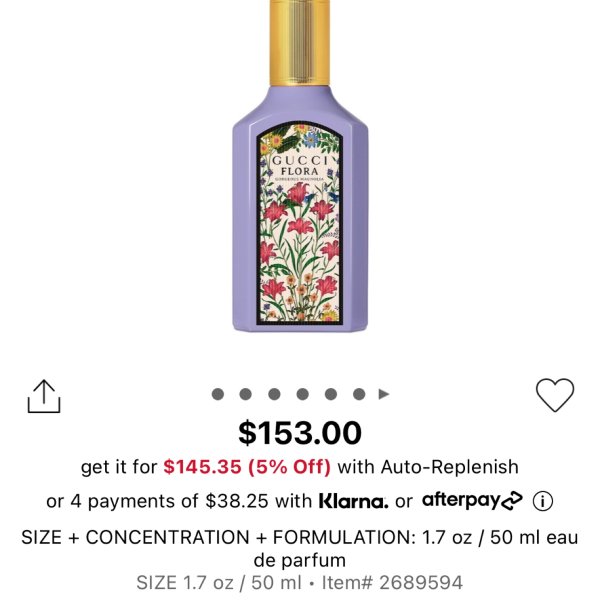Select the Size + Concentration + Formulation line
Viewport: 600px width, 600px height.
300,549
